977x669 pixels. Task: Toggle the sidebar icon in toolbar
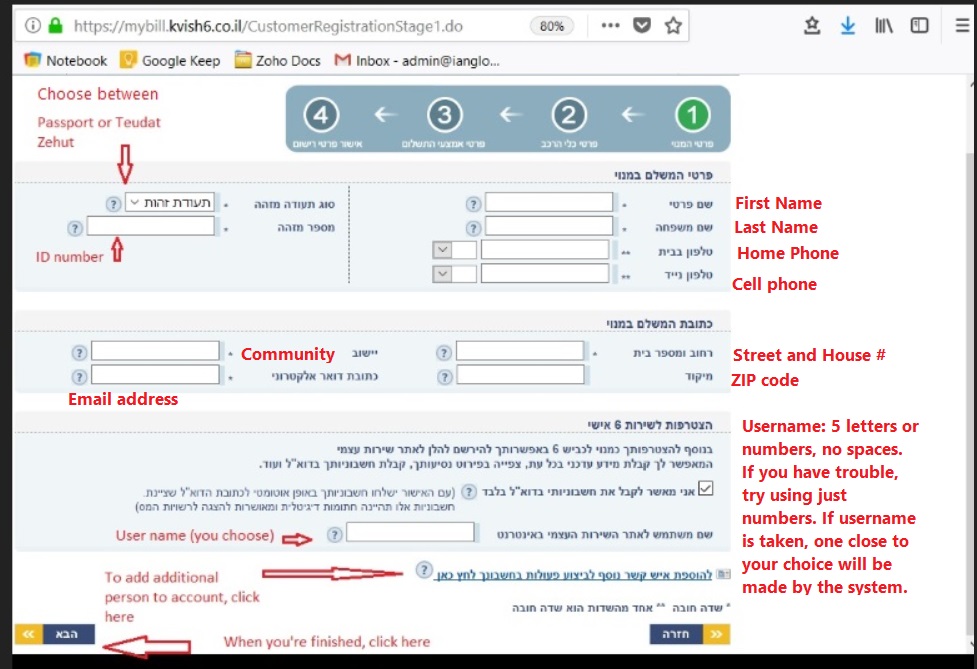920,26
